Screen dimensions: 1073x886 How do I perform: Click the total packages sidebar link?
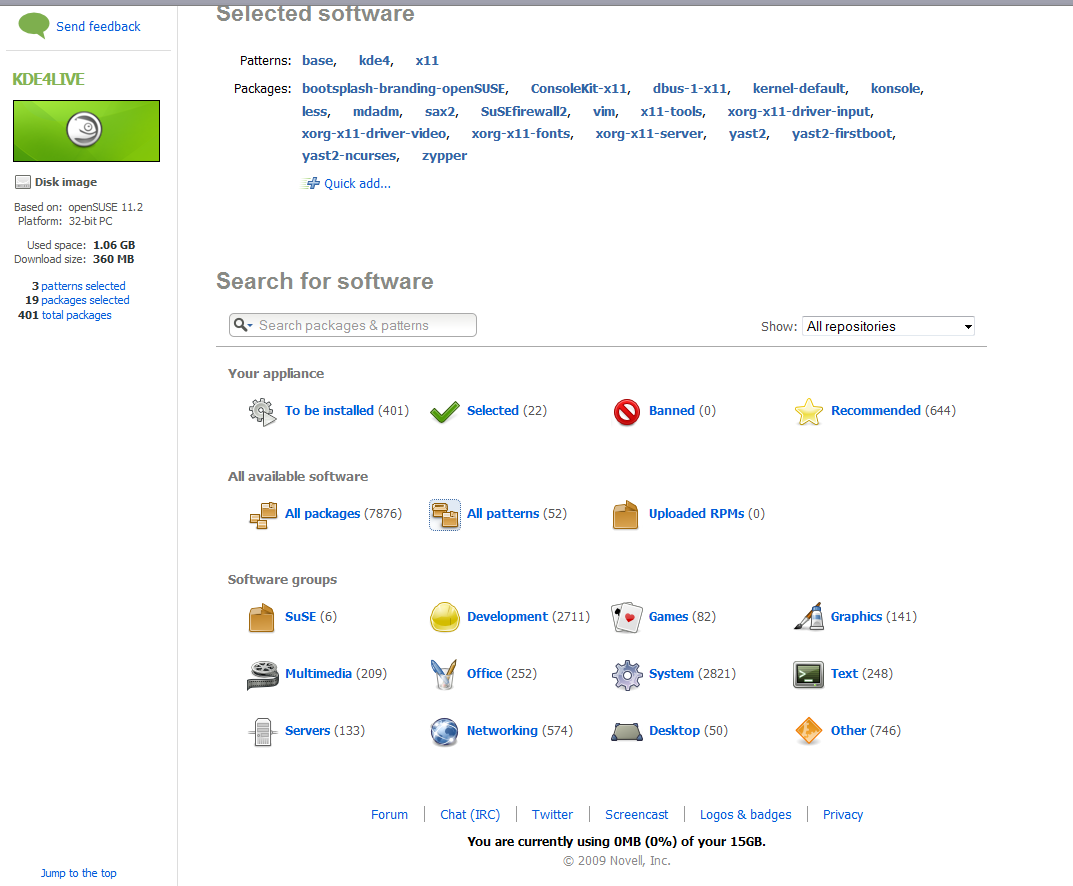click(76, 315)
